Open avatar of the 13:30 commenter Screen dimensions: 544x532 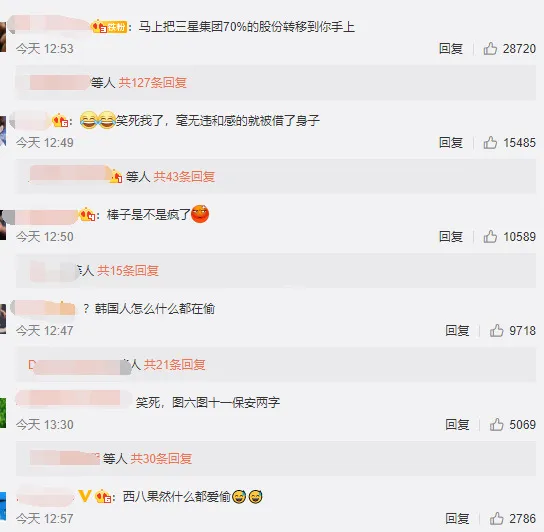[3, 413]
